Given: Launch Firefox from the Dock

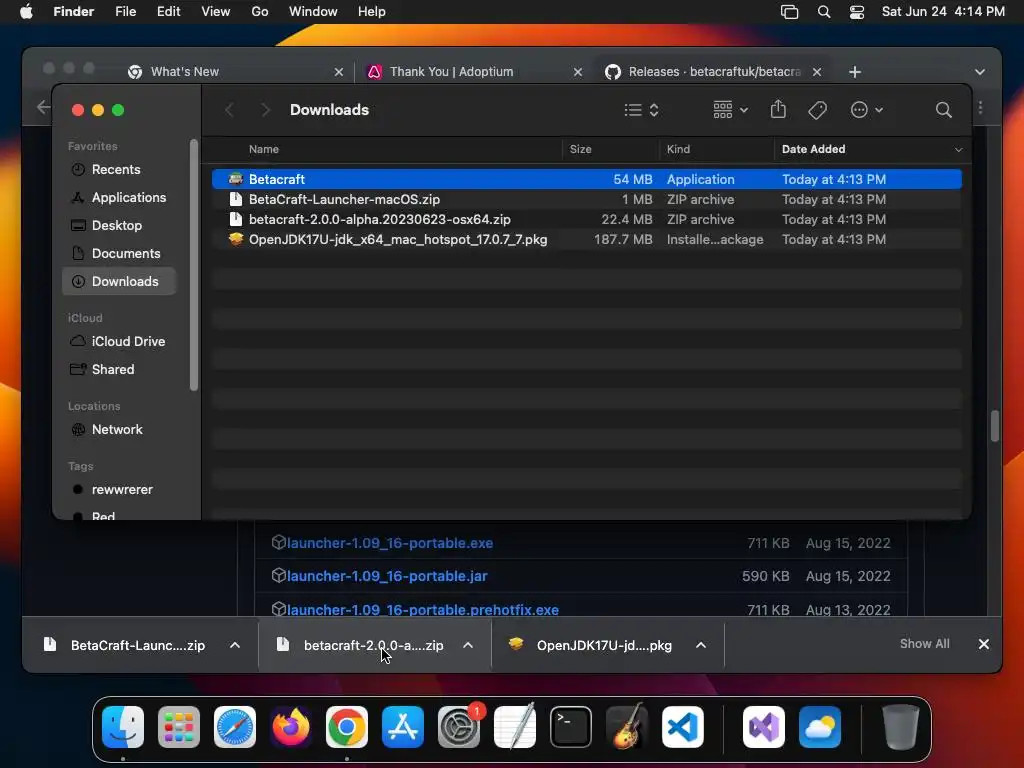Looking at the screenshot, I should pos(291,727).
